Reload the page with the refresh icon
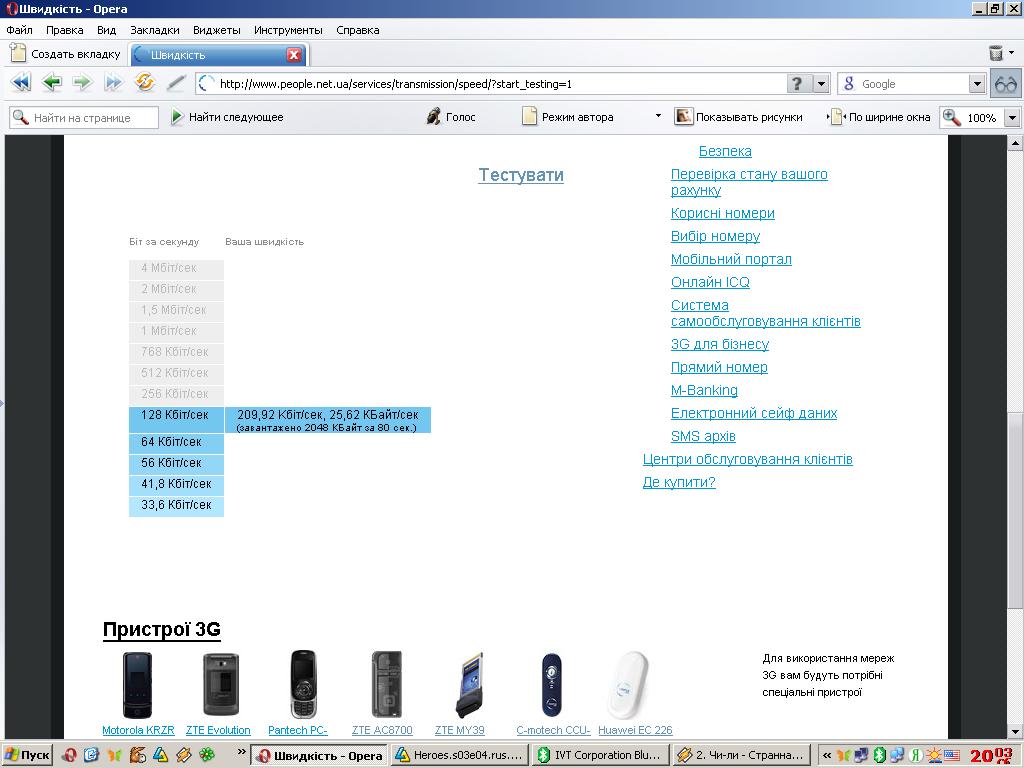Viewport: 1024px width, 768px height. (x=145, y=83)
